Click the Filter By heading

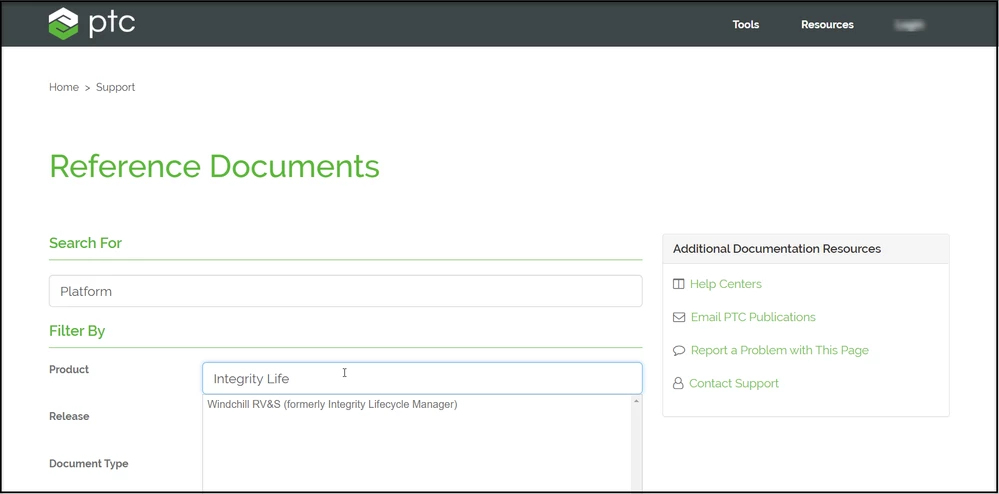(77, 331)
